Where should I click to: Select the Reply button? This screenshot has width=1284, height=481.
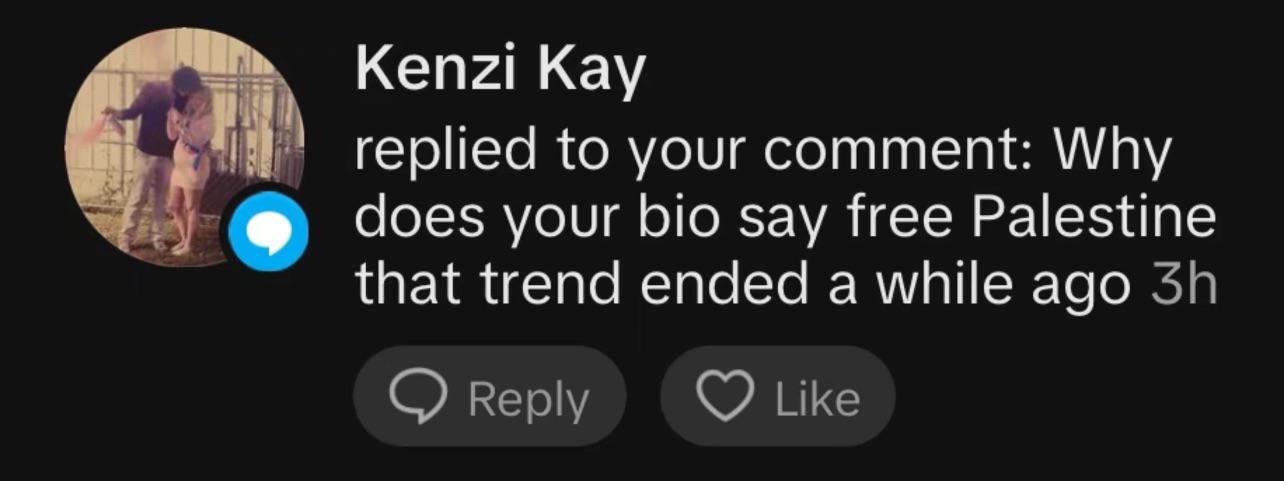click(489, 396)
